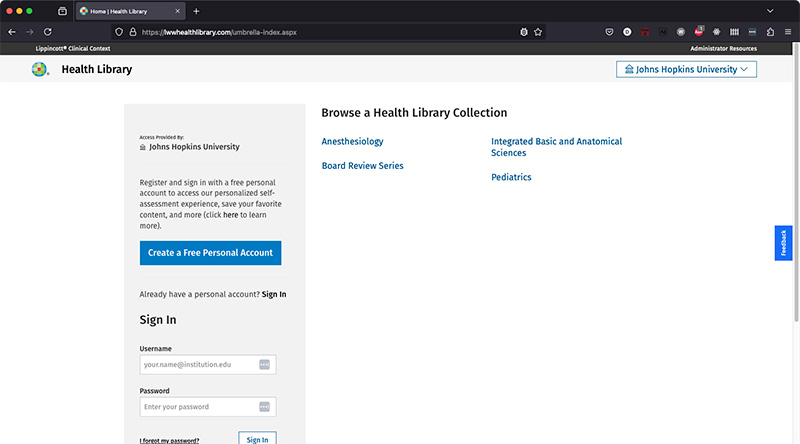Click the teal rectangular extension icon
The image size is (800, 444).
click(752, 32)
